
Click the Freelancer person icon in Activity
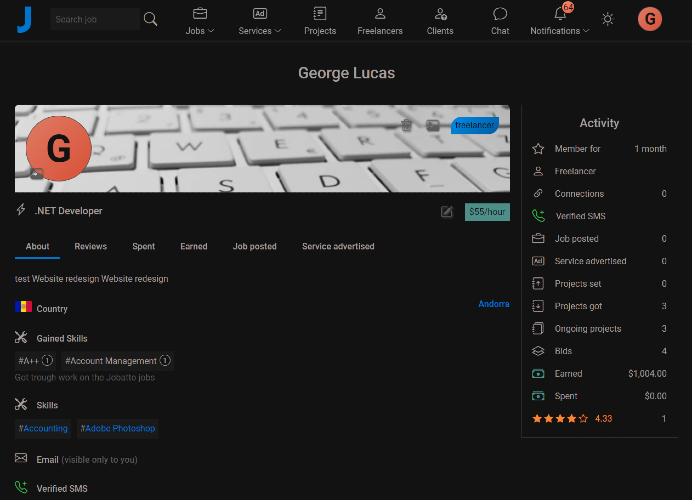point(538,171)
